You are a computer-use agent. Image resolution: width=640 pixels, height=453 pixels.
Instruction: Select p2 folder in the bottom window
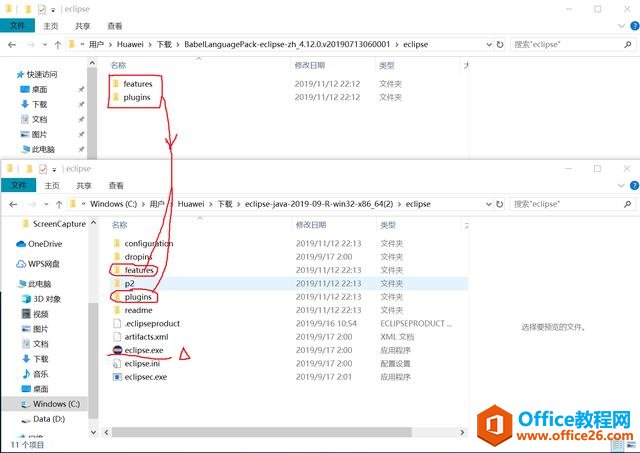[129, 284]
